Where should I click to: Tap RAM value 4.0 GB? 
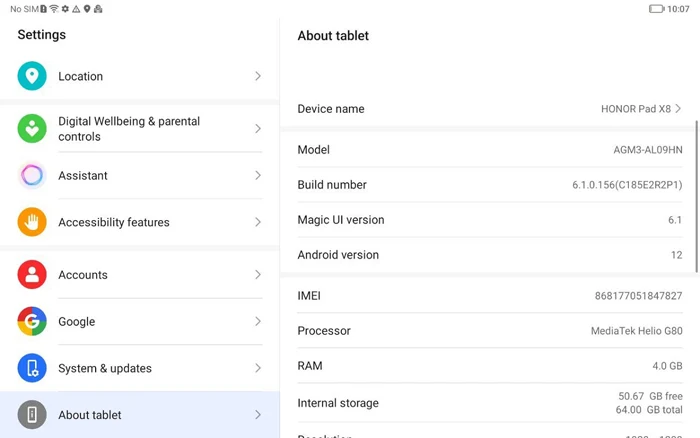(667, 366)
